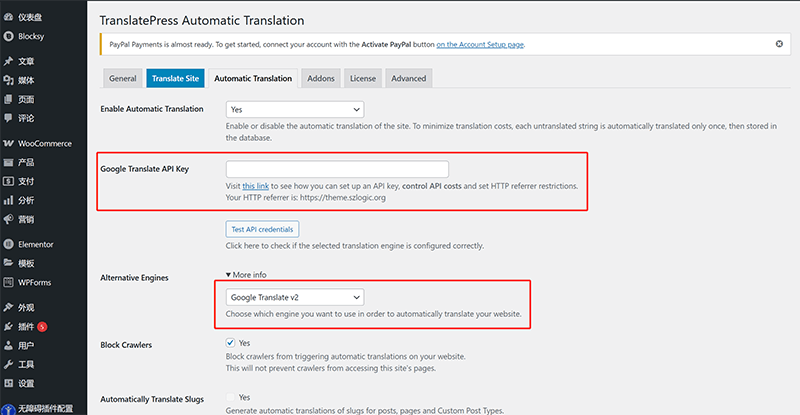Click the Google Translate API Key field
This screenshot has height=415, width=800.
click(337, 169)
